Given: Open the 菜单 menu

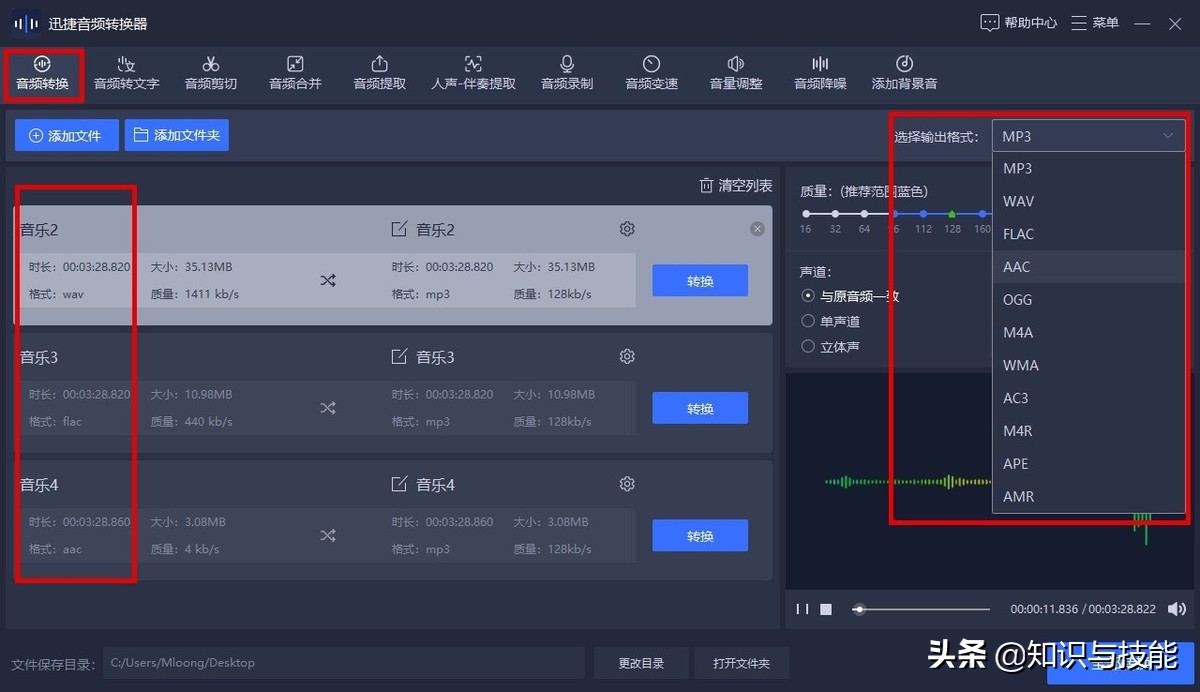Looking at the screenshot, I should pos(1095,22).
